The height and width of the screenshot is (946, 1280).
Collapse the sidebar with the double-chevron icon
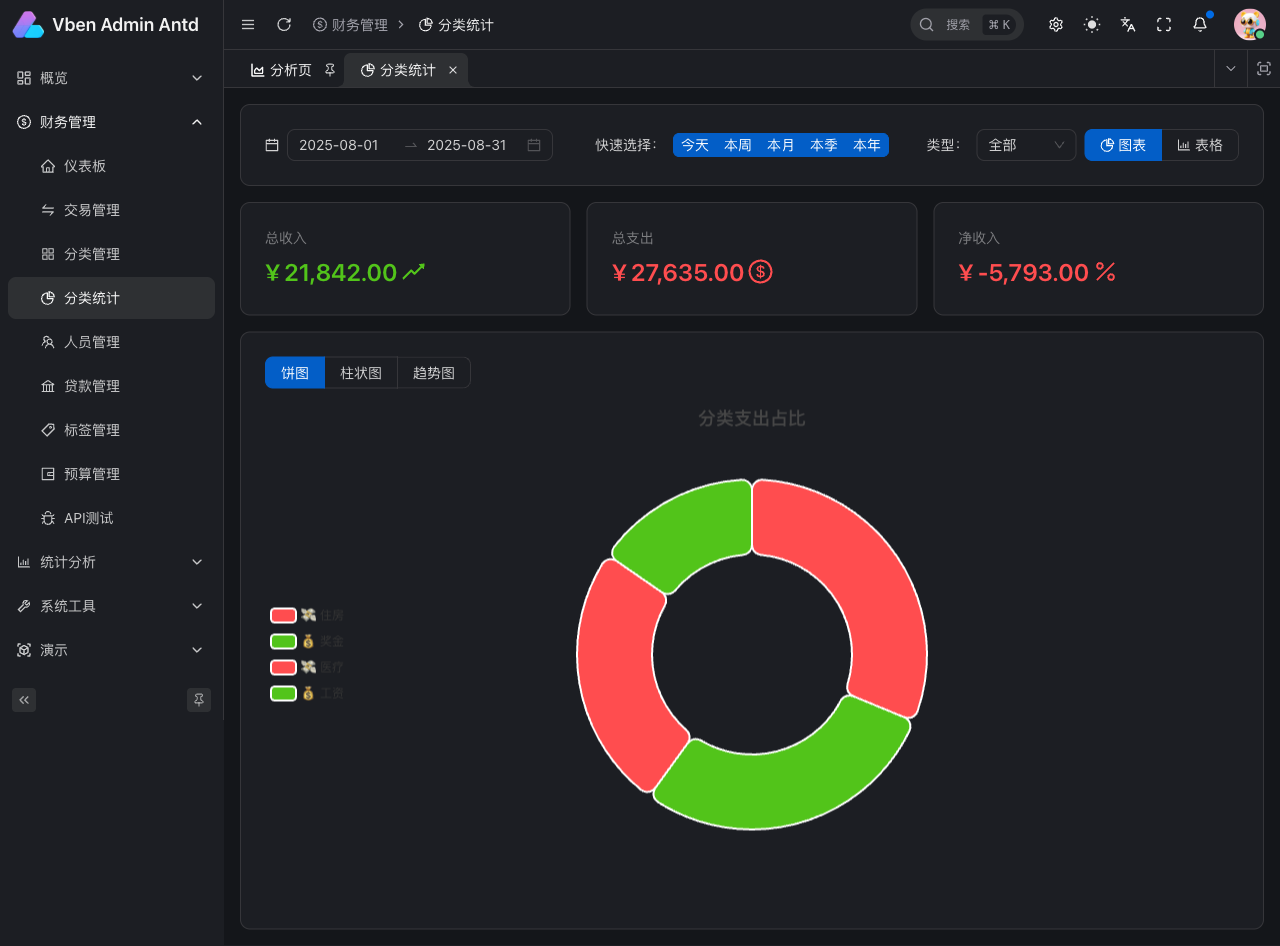click(24, 700)
